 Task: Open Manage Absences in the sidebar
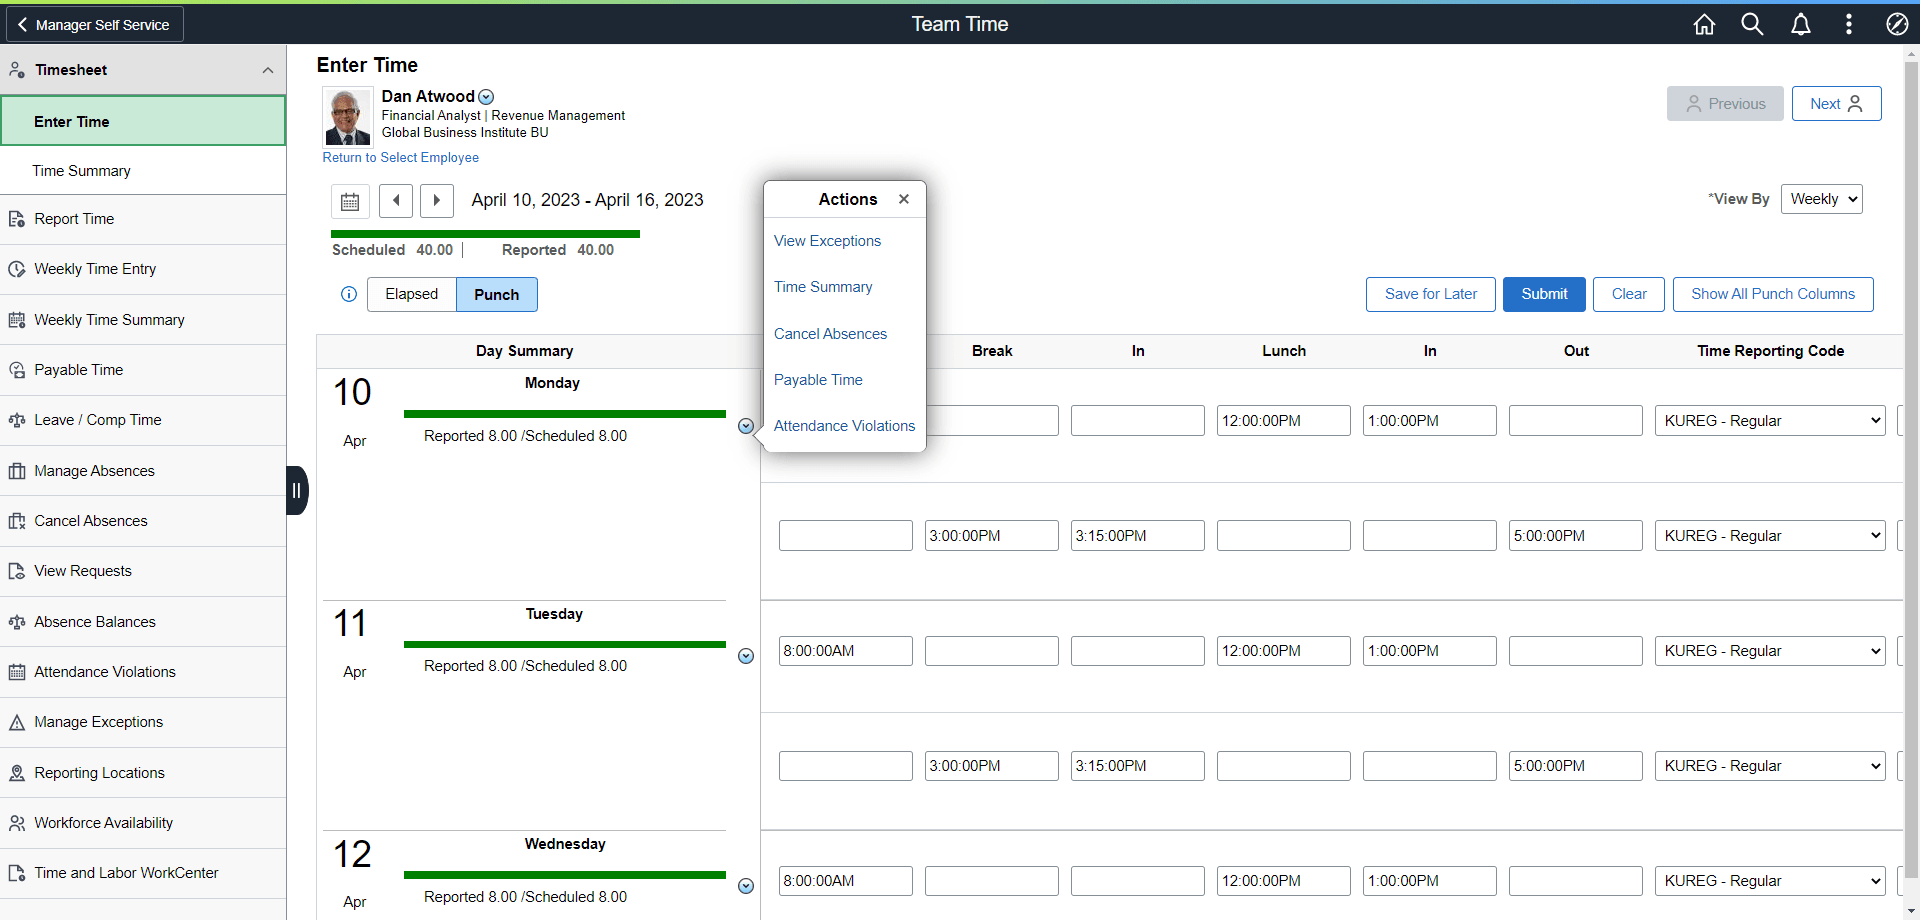pos(143,471)
